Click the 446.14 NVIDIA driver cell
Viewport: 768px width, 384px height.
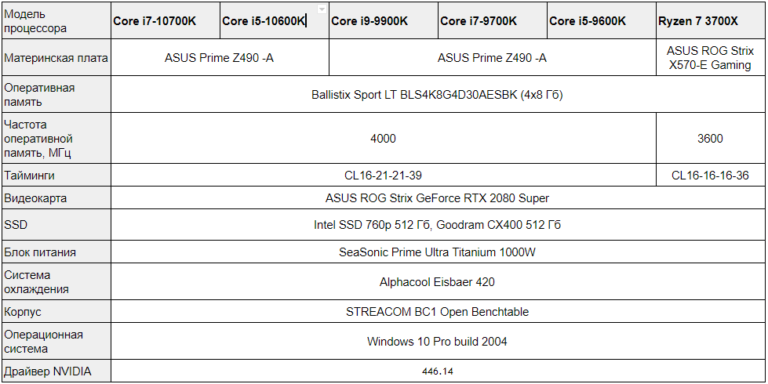[438, 371]
